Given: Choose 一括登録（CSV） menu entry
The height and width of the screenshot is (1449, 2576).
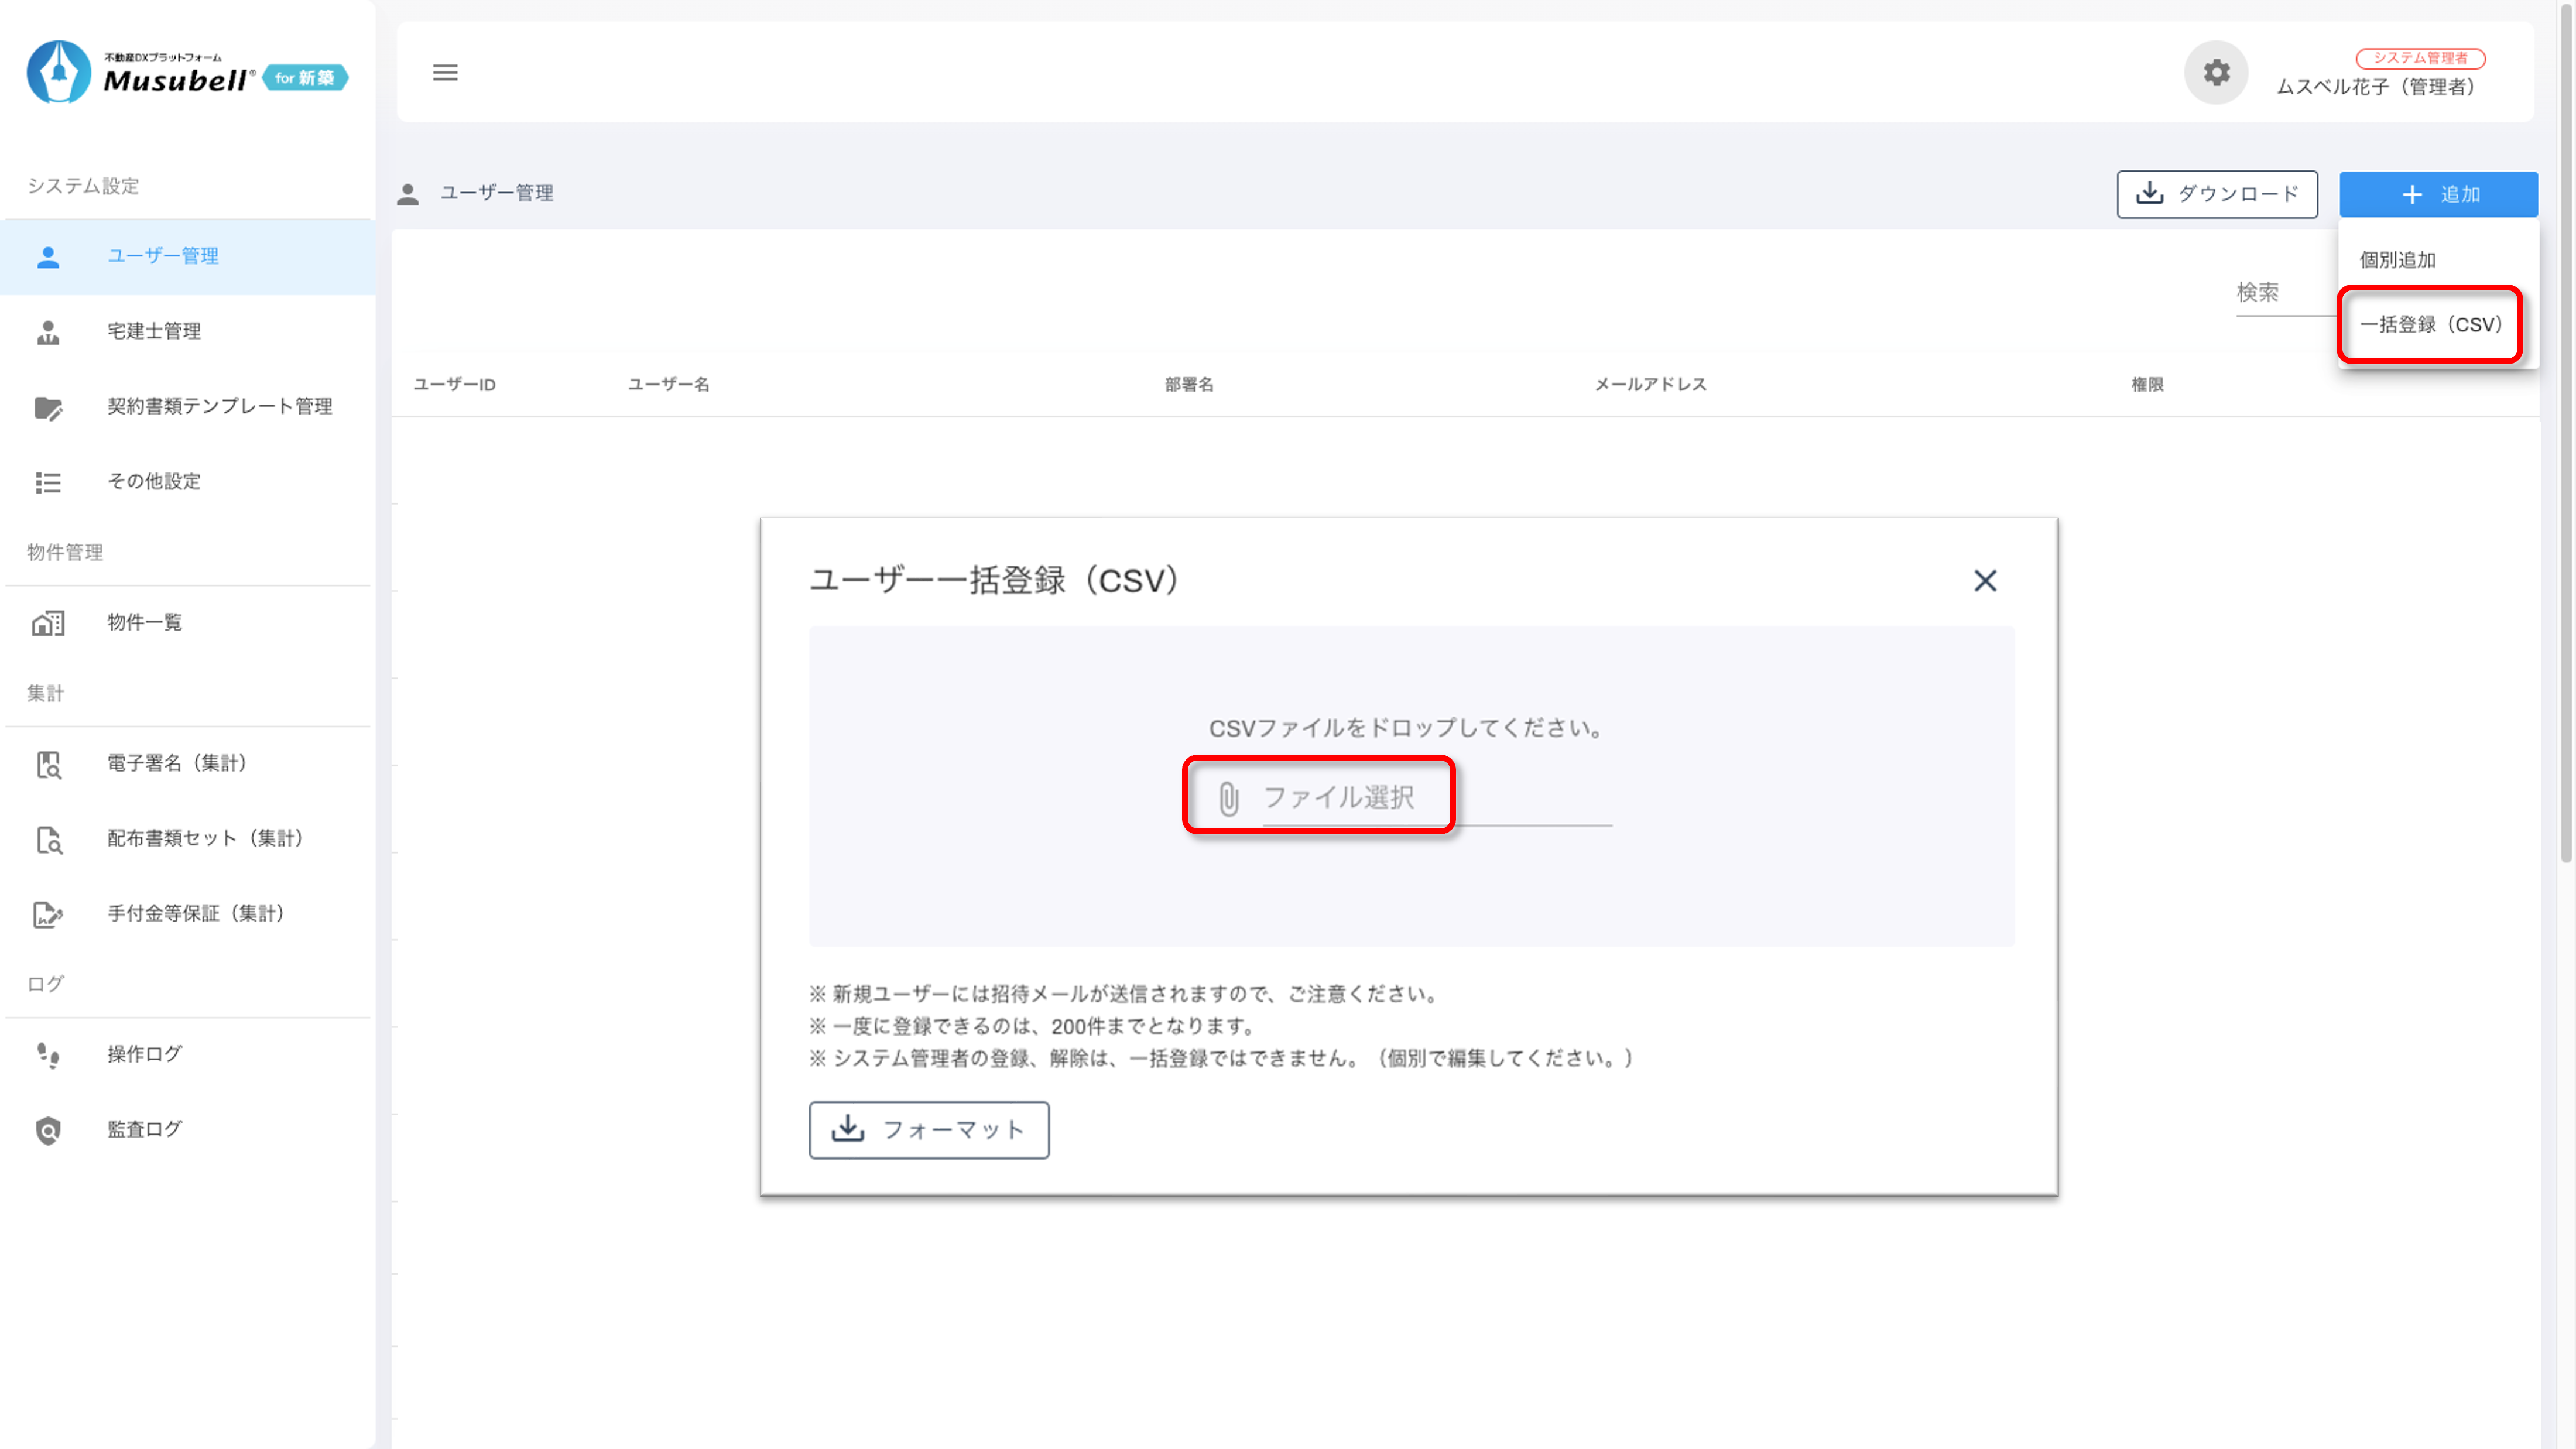Looking at the screenshot, I should (2430, 324).
